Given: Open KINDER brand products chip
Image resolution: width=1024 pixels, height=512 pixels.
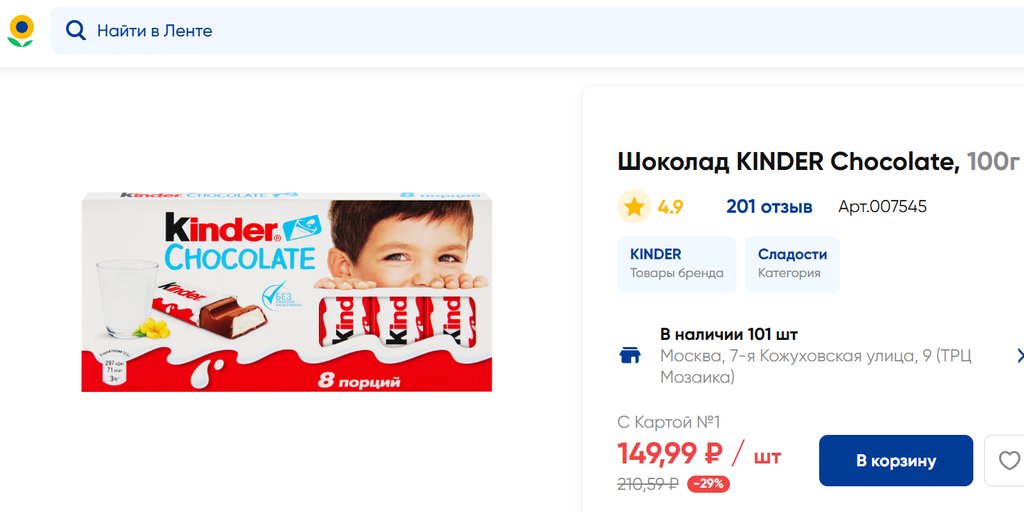Looking at the screenshot, I should pyautogui.click(x=677, y=264).
